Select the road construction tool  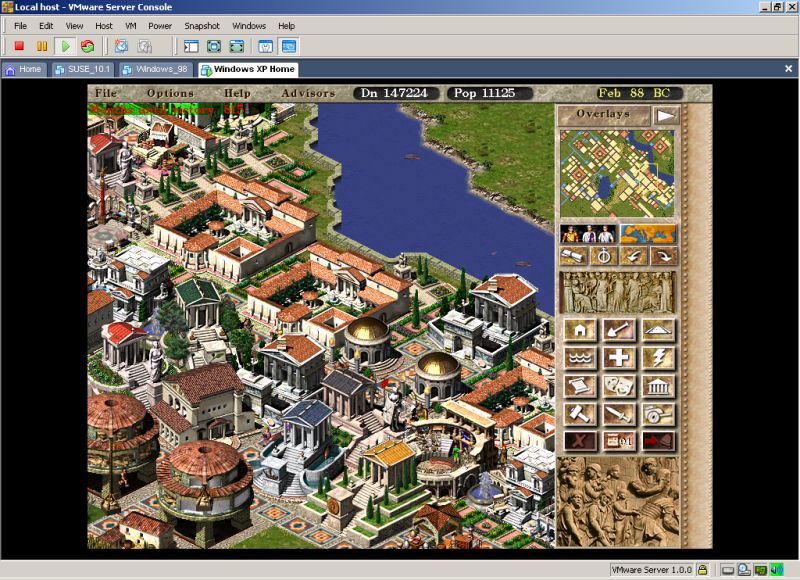(658, 330)
